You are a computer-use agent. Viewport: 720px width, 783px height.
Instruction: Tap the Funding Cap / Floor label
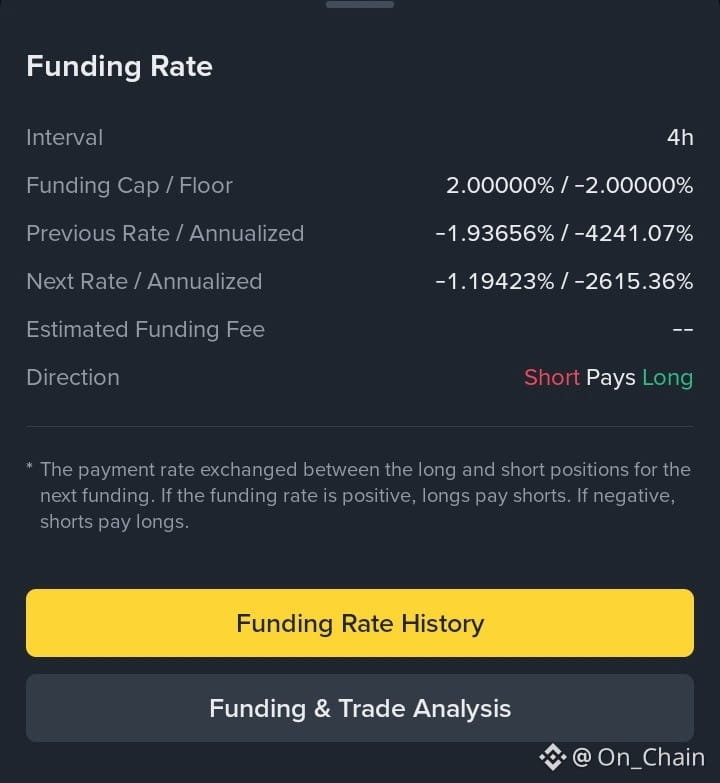[129, 186]
